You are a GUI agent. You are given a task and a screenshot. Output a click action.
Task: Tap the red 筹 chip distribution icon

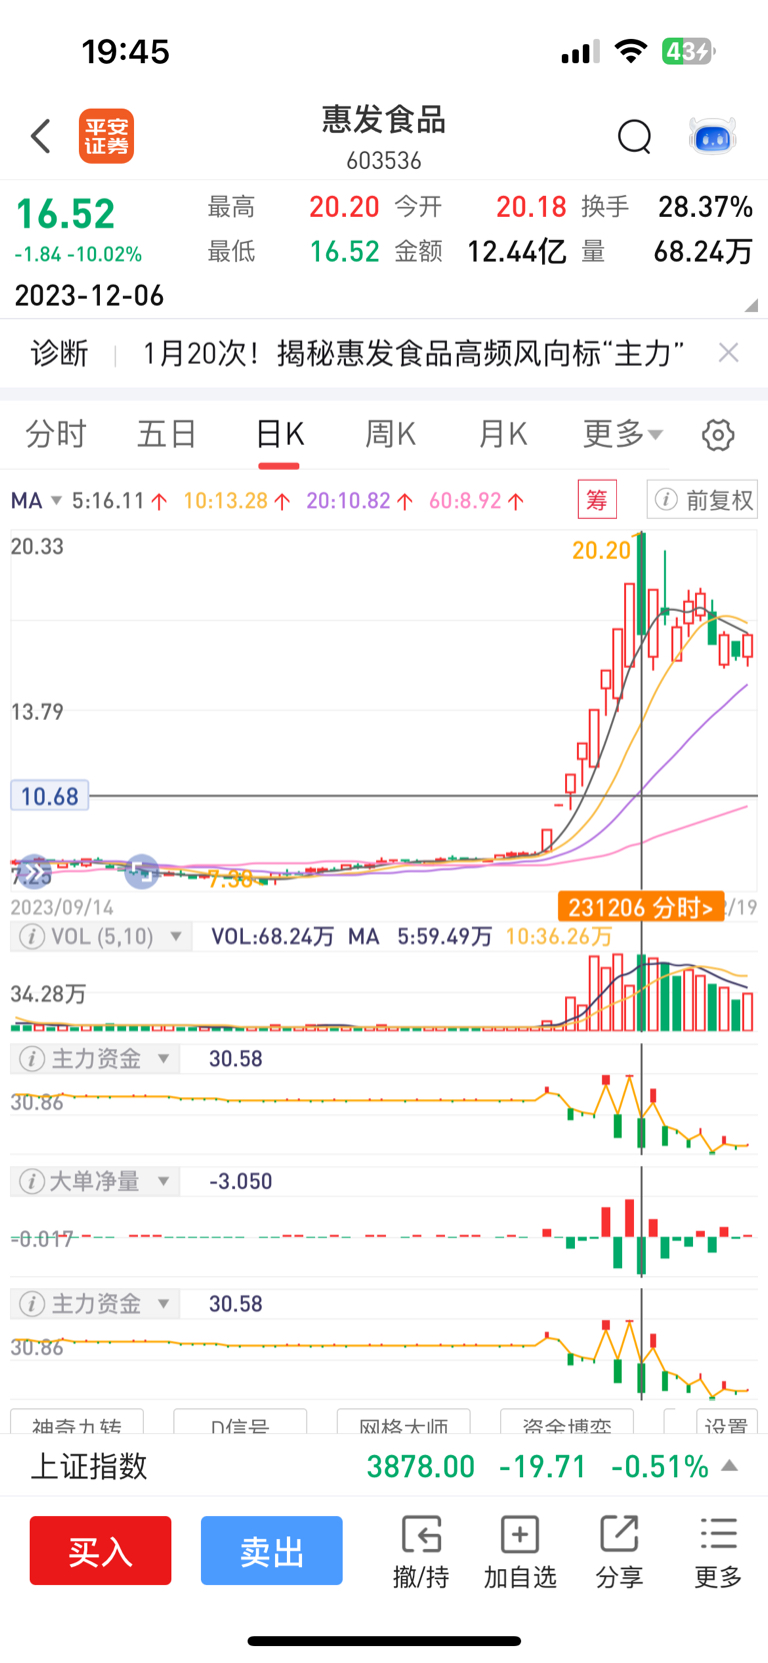pyautogui.click(x=597, y=499)
